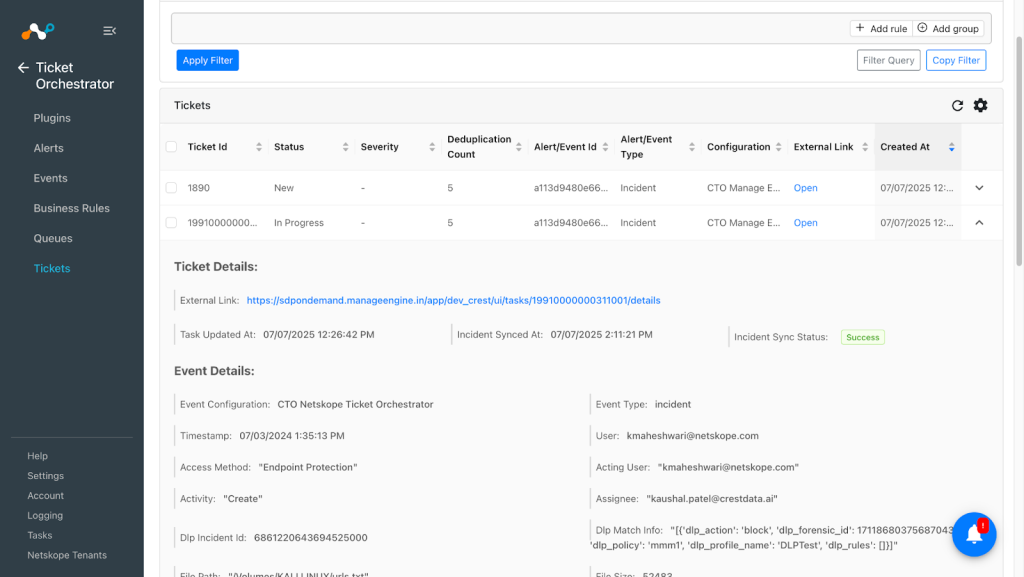Viewport: 1024px width, 577px height.
Task: Click ticket id 1890 cell
Action: 199,188
